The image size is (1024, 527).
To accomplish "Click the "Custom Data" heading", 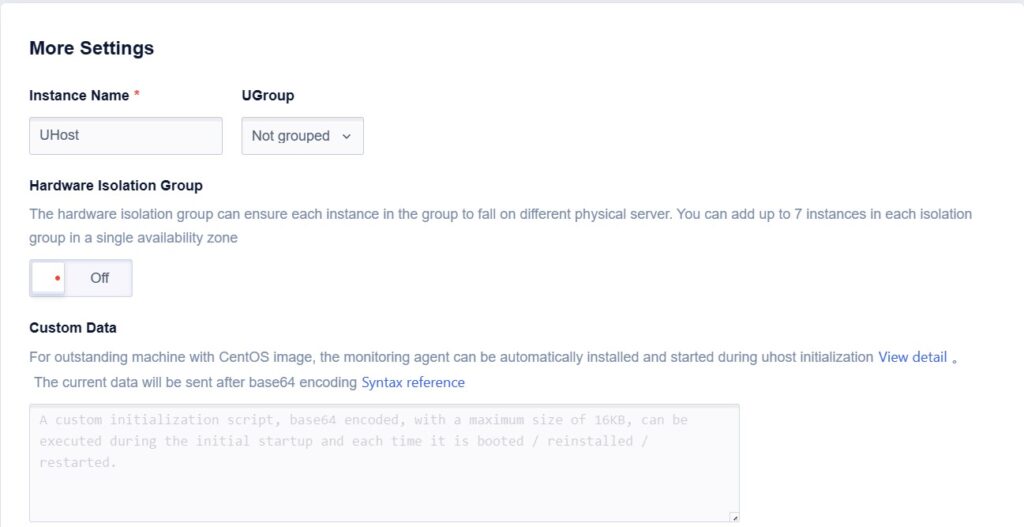I will coord(73,328).
